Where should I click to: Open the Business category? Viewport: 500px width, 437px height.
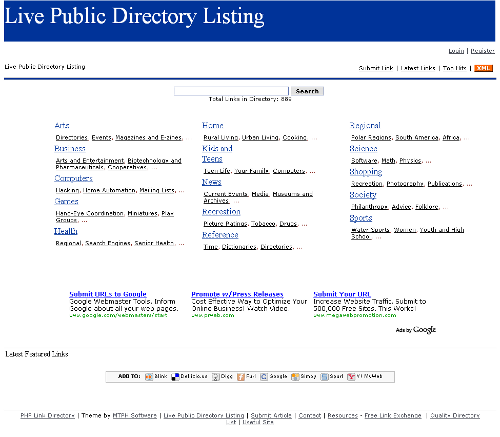point(70,148)
